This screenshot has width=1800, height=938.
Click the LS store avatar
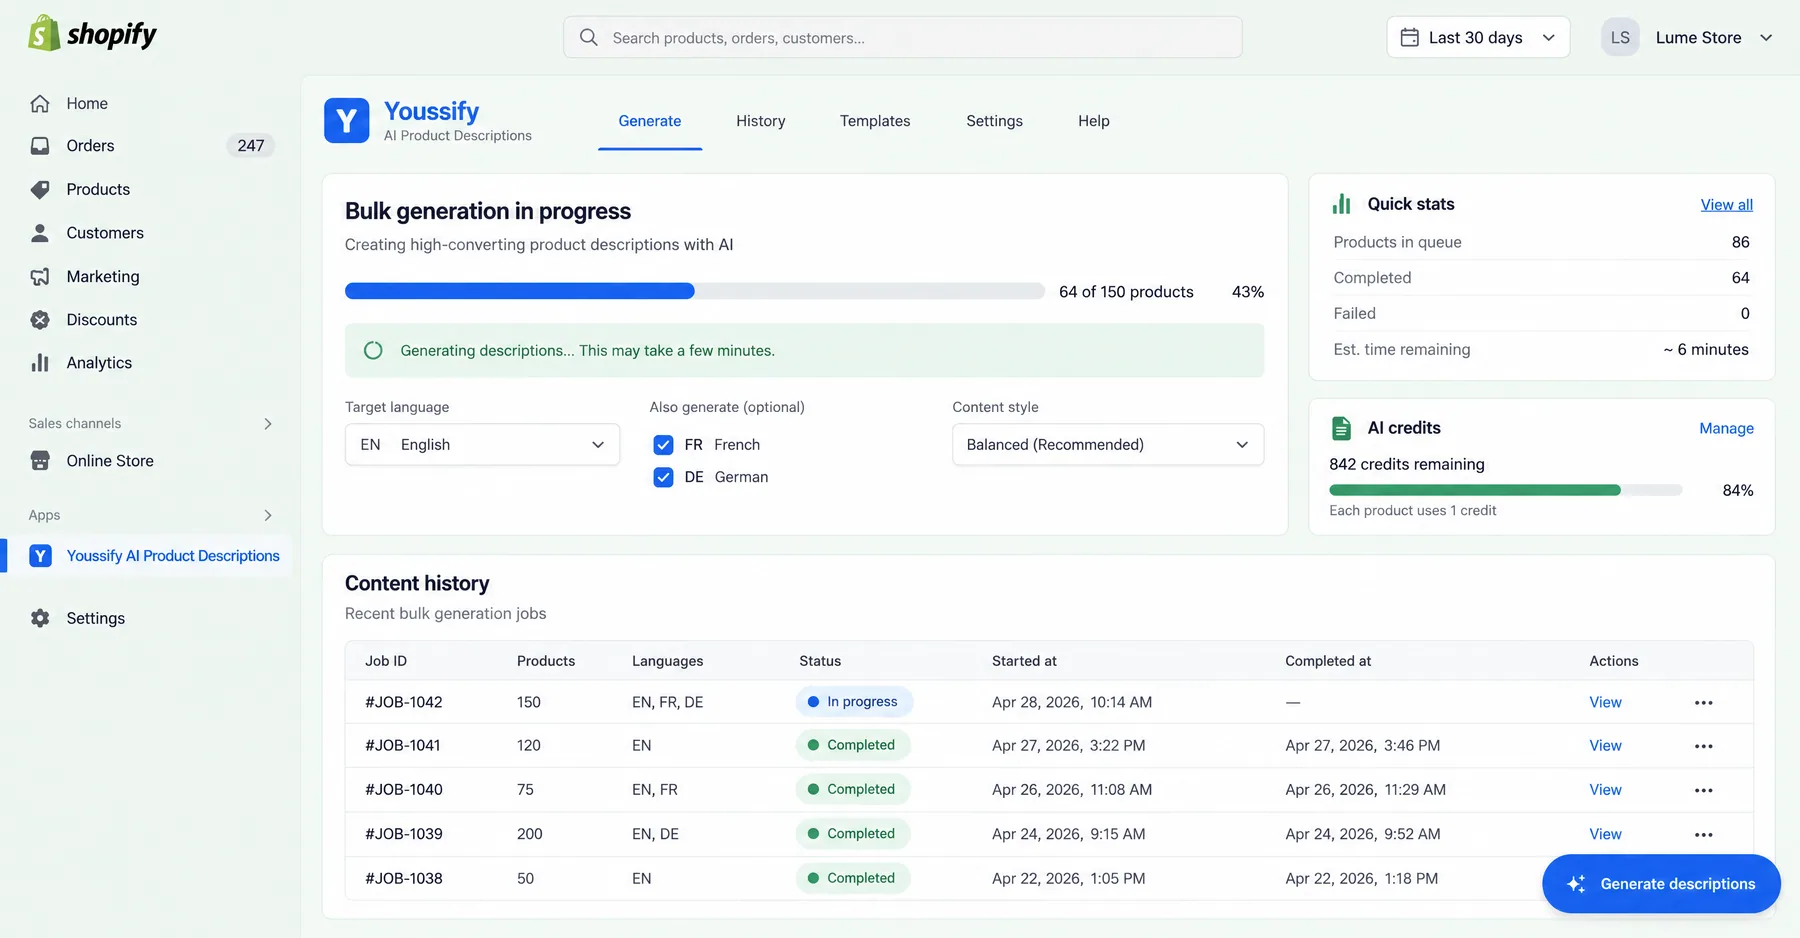(x=1620, y=37)
